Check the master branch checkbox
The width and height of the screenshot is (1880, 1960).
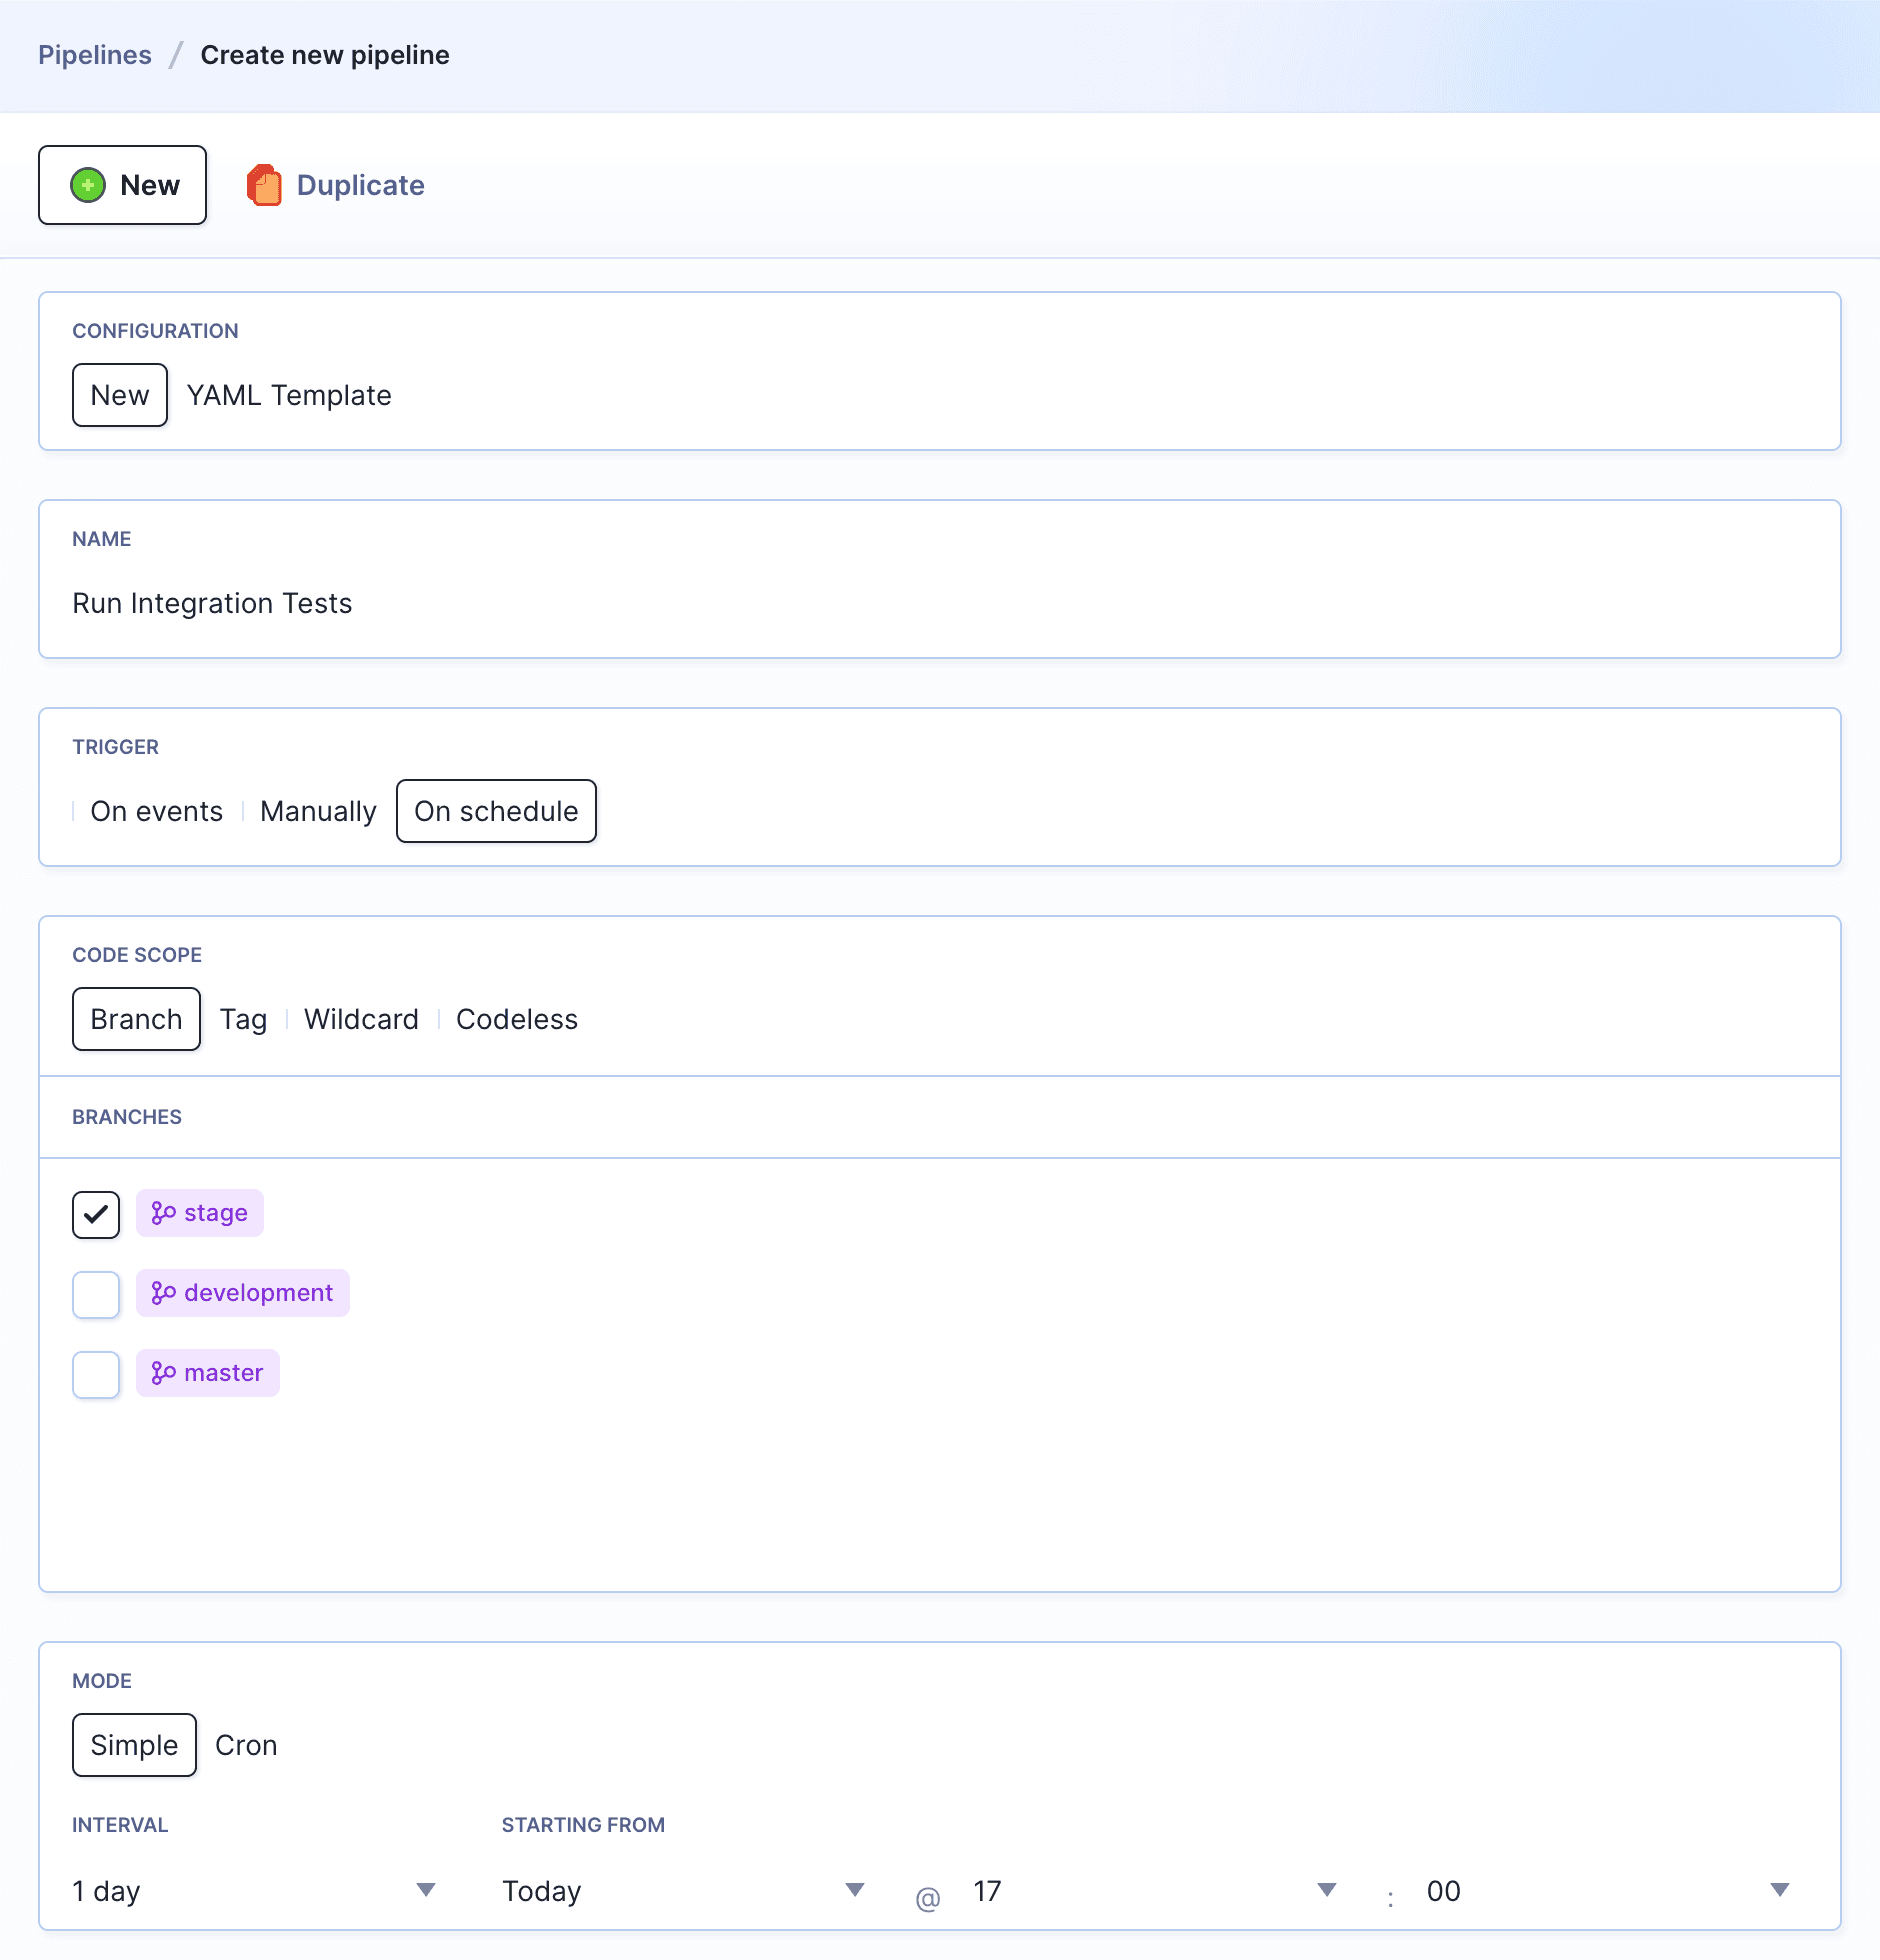(95, 1375)
